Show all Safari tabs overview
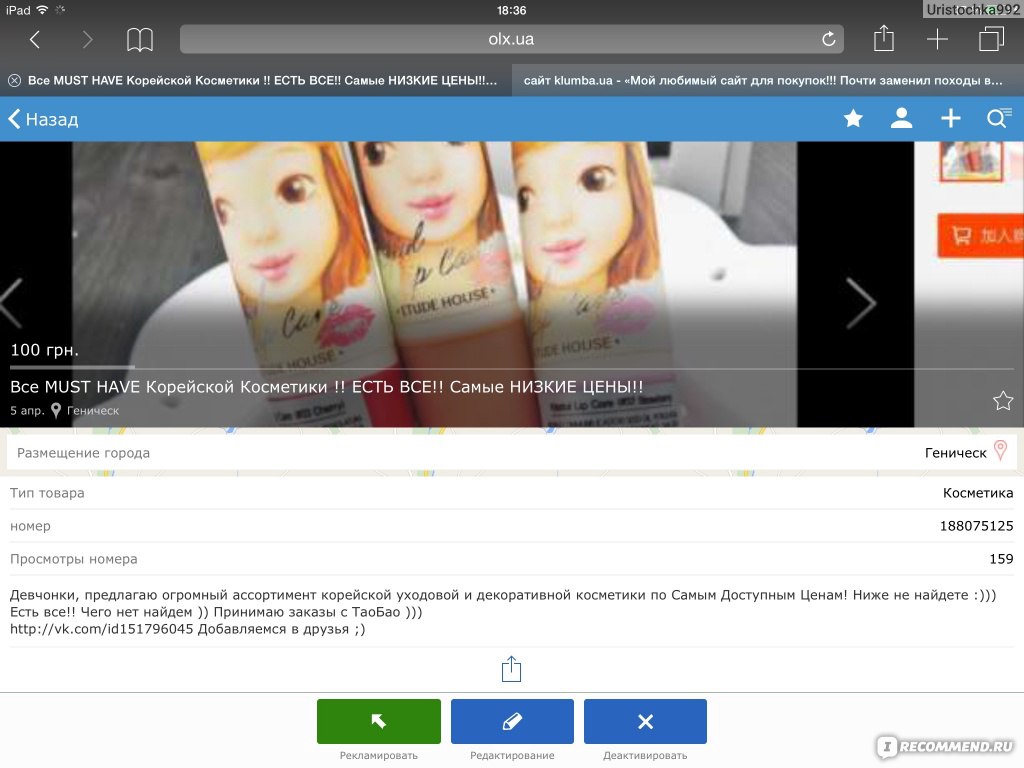 click(991, 39)
